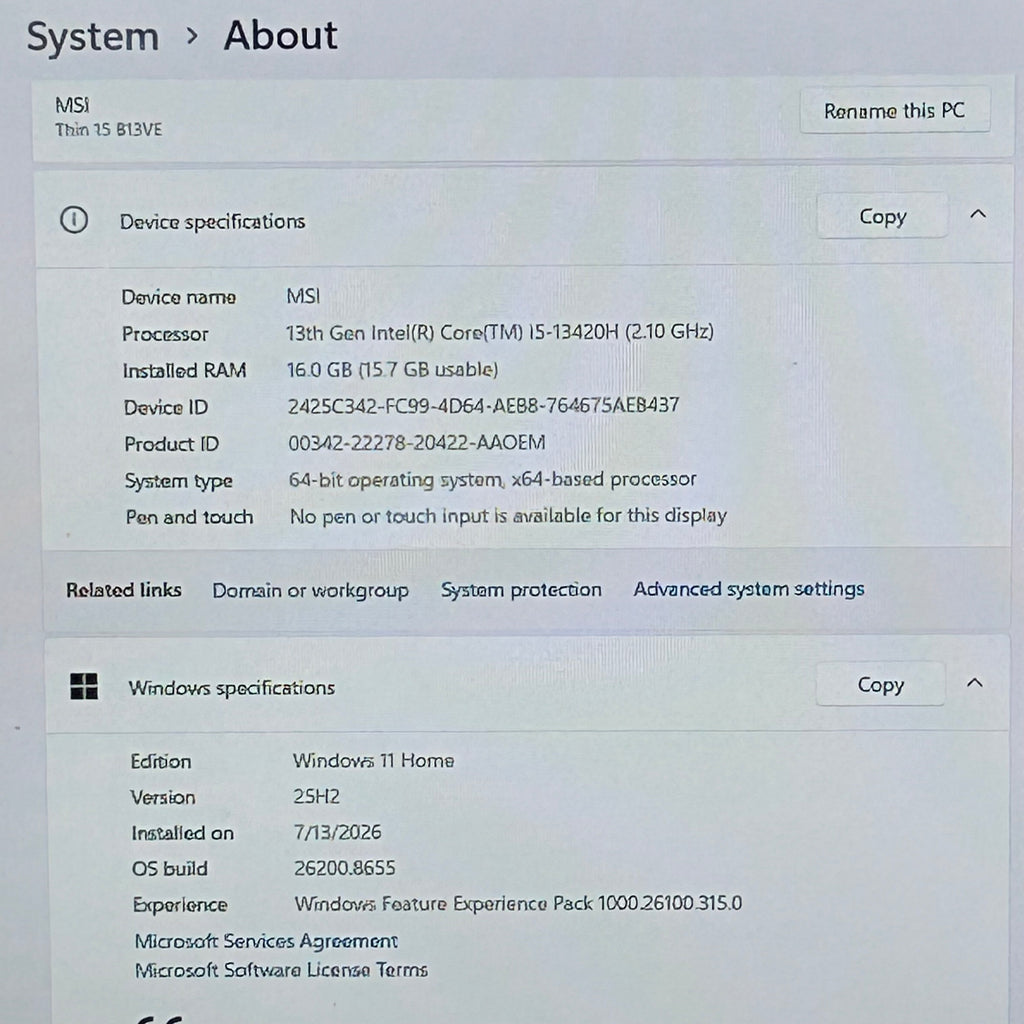Select the Product ID 00342-22278-20422-AAOEM
This screenshot has height=1024, width=1024.
[x=417, y=443]
